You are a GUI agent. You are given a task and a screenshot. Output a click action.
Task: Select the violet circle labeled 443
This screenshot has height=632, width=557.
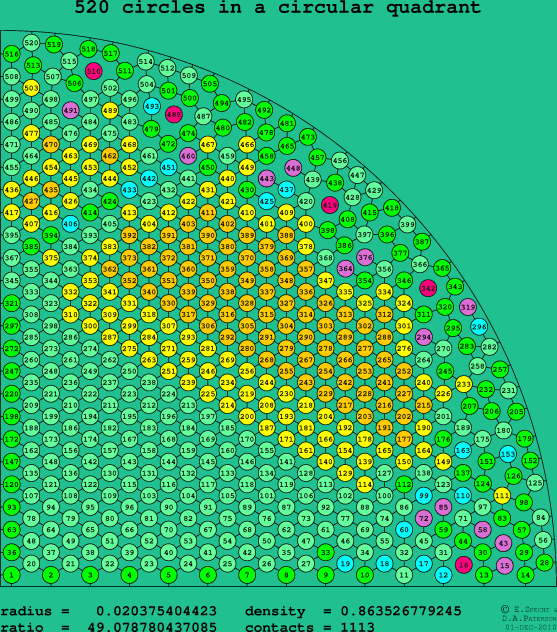266,178
